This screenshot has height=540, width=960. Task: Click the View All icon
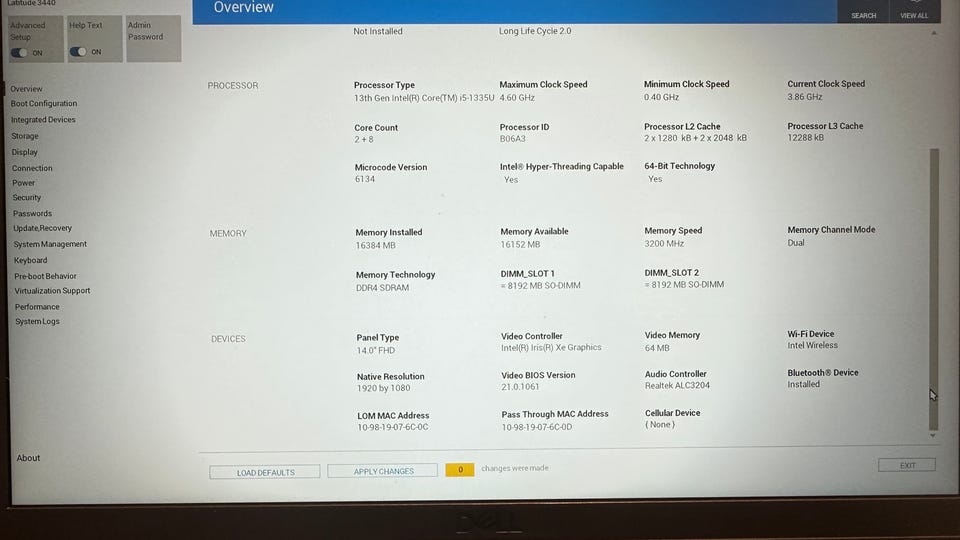click(x=914, y=10)
